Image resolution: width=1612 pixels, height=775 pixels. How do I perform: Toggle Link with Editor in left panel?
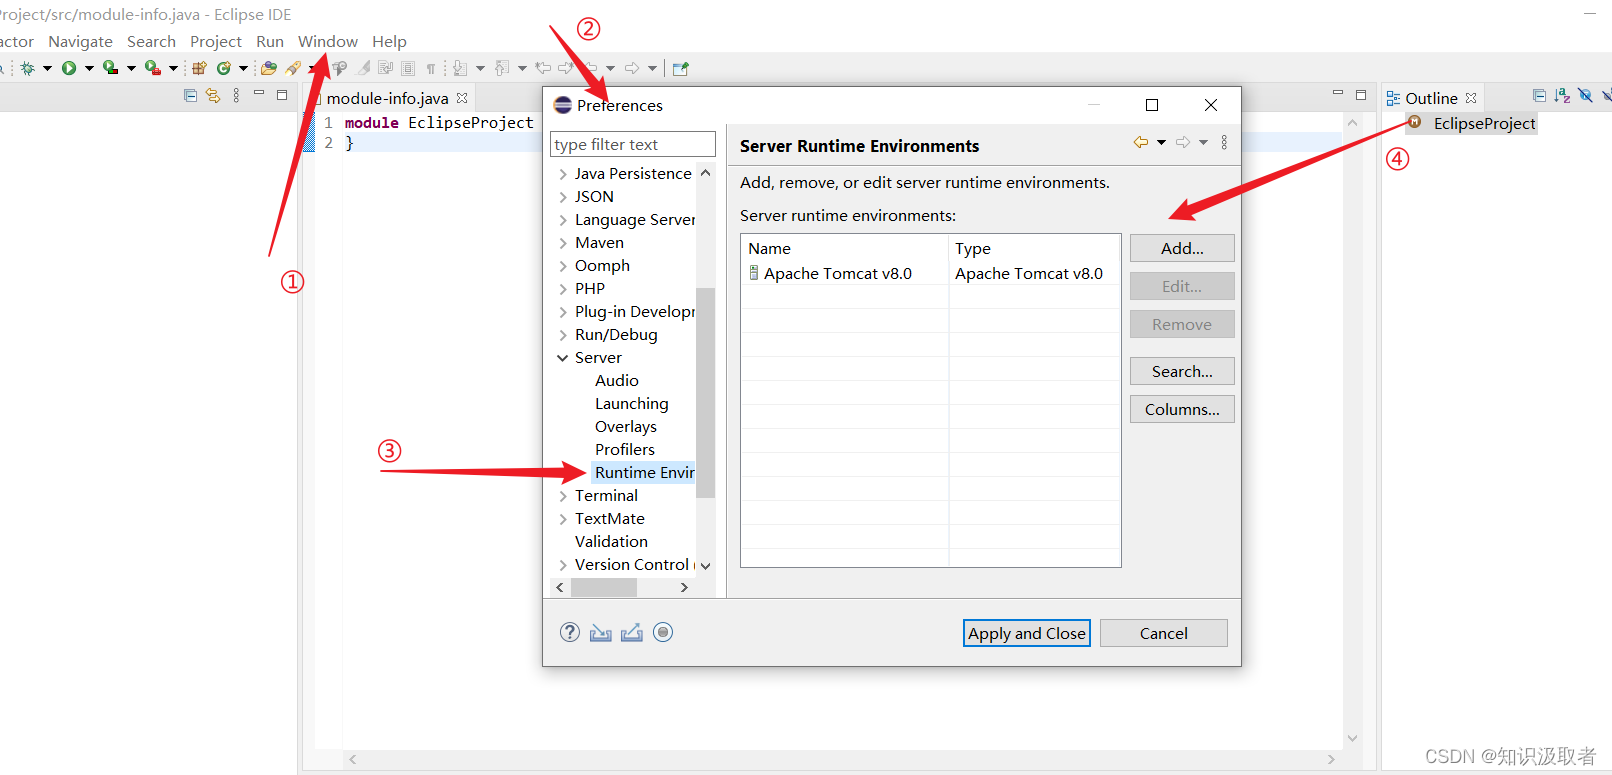(x=212, y=95)
